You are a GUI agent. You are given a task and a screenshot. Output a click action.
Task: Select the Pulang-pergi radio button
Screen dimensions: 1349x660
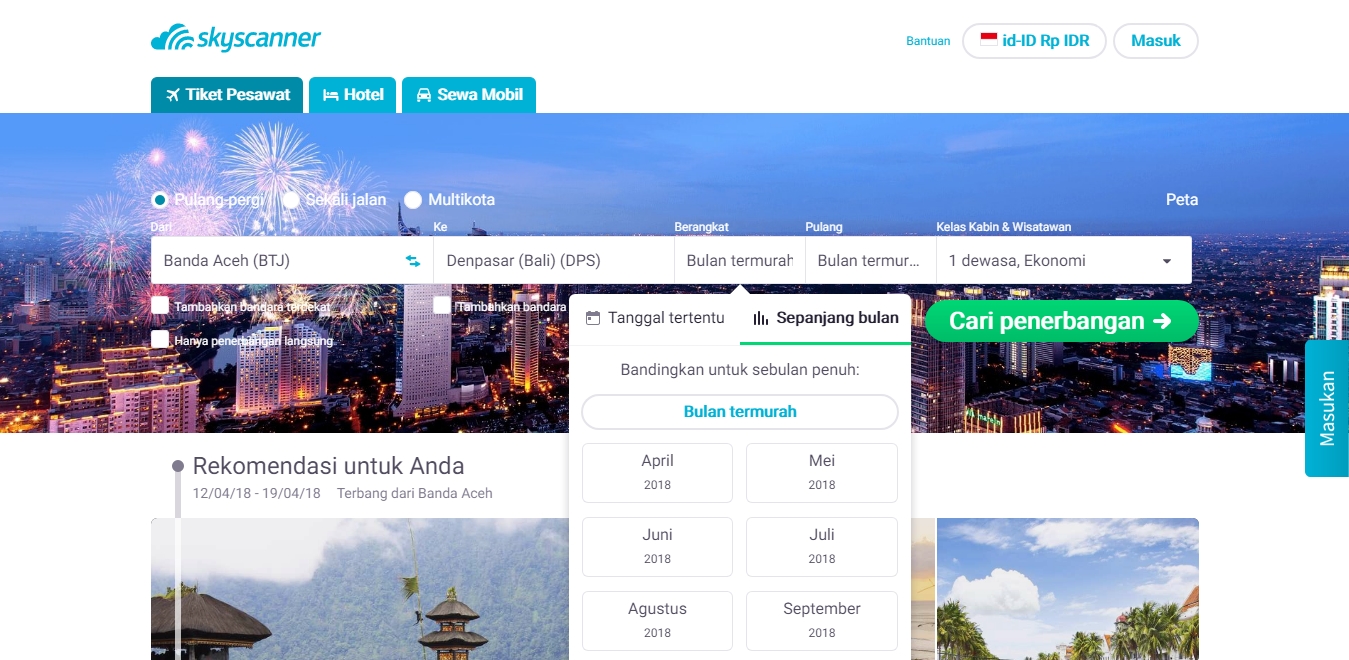[x=160, y=200]
